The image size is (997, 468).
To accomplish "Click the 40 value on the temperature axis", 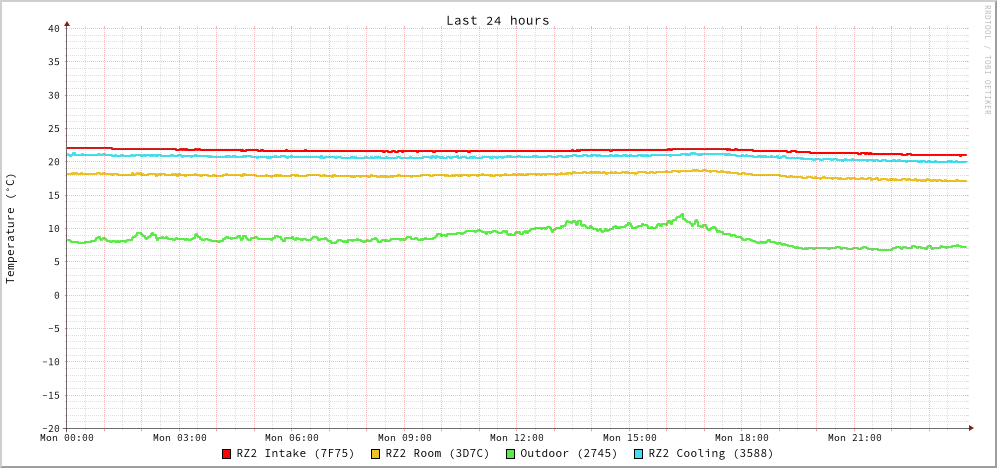I will (53, 28).
